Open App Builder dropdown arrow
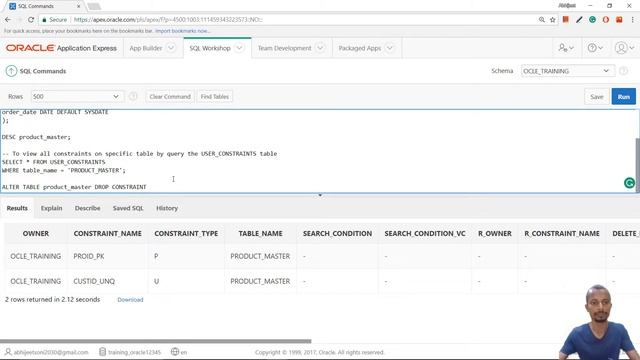 (171, 48)
